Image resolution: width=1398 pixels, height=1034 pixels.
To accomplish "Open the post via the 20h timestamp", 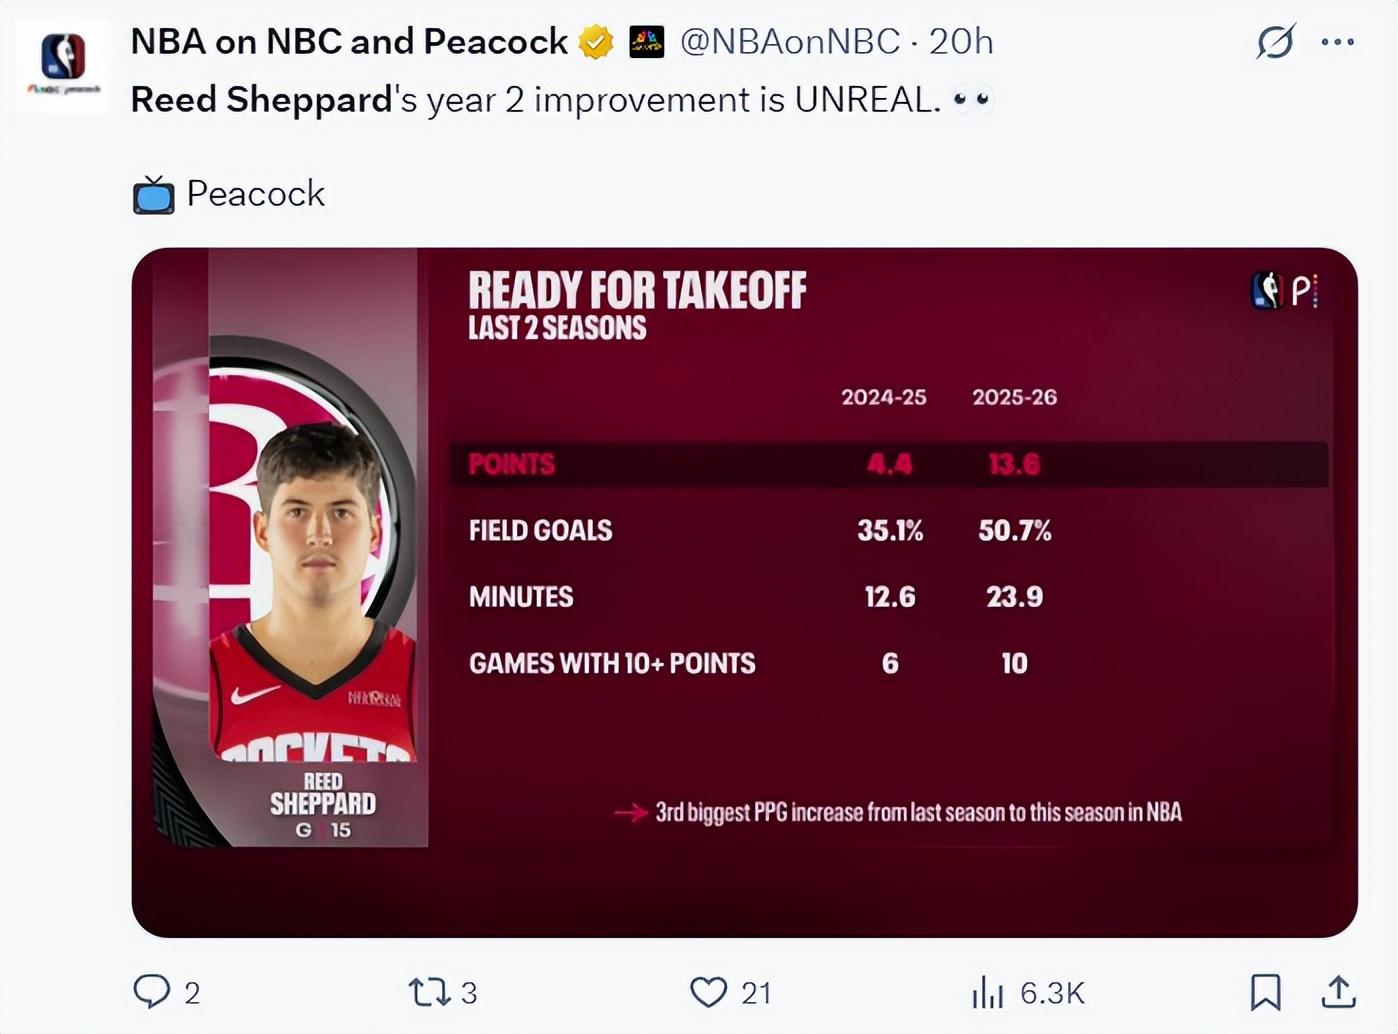I will click(961, 42).
